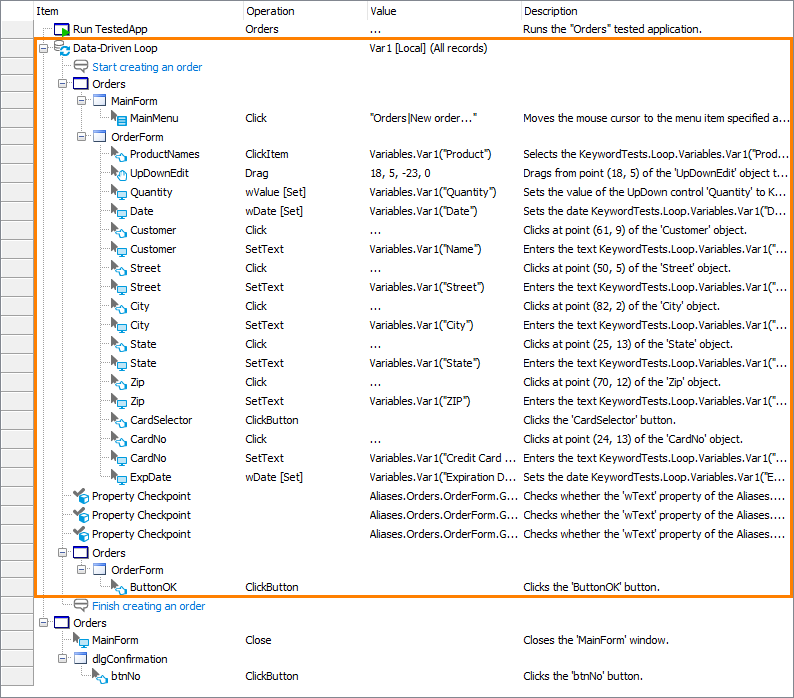This screenshot has height=698, width=794.
Task: Click the Var1 [Local] (All records) value
Action: [428, 48]
